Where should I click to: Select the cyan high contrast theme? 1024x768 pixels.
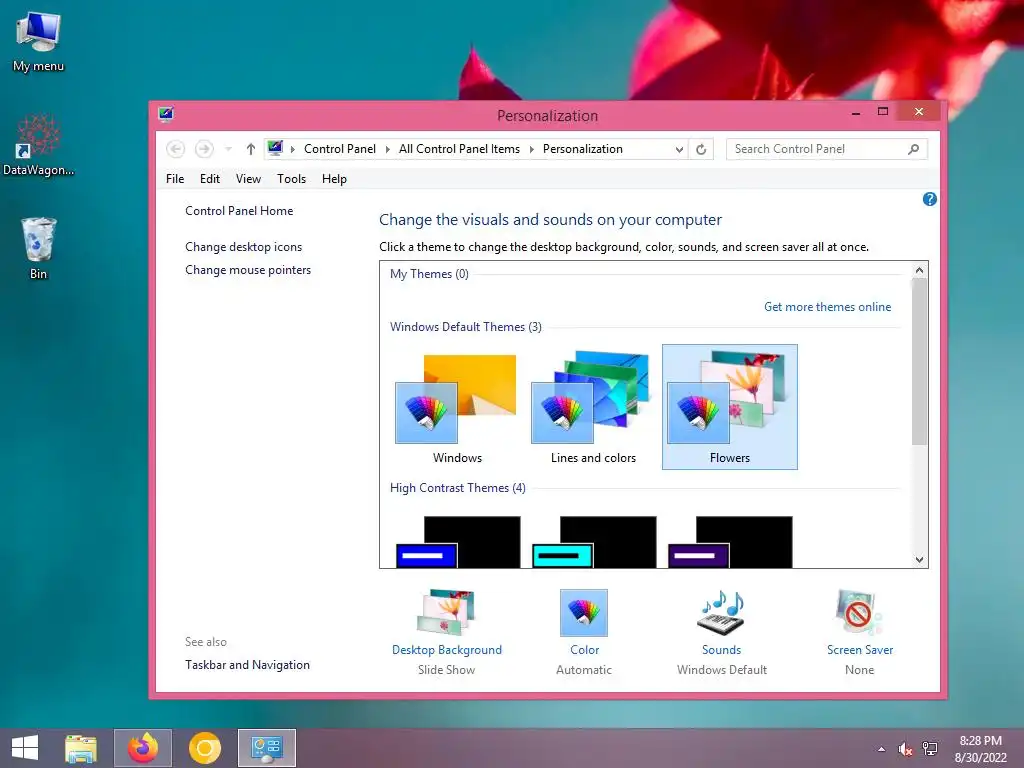594,542
